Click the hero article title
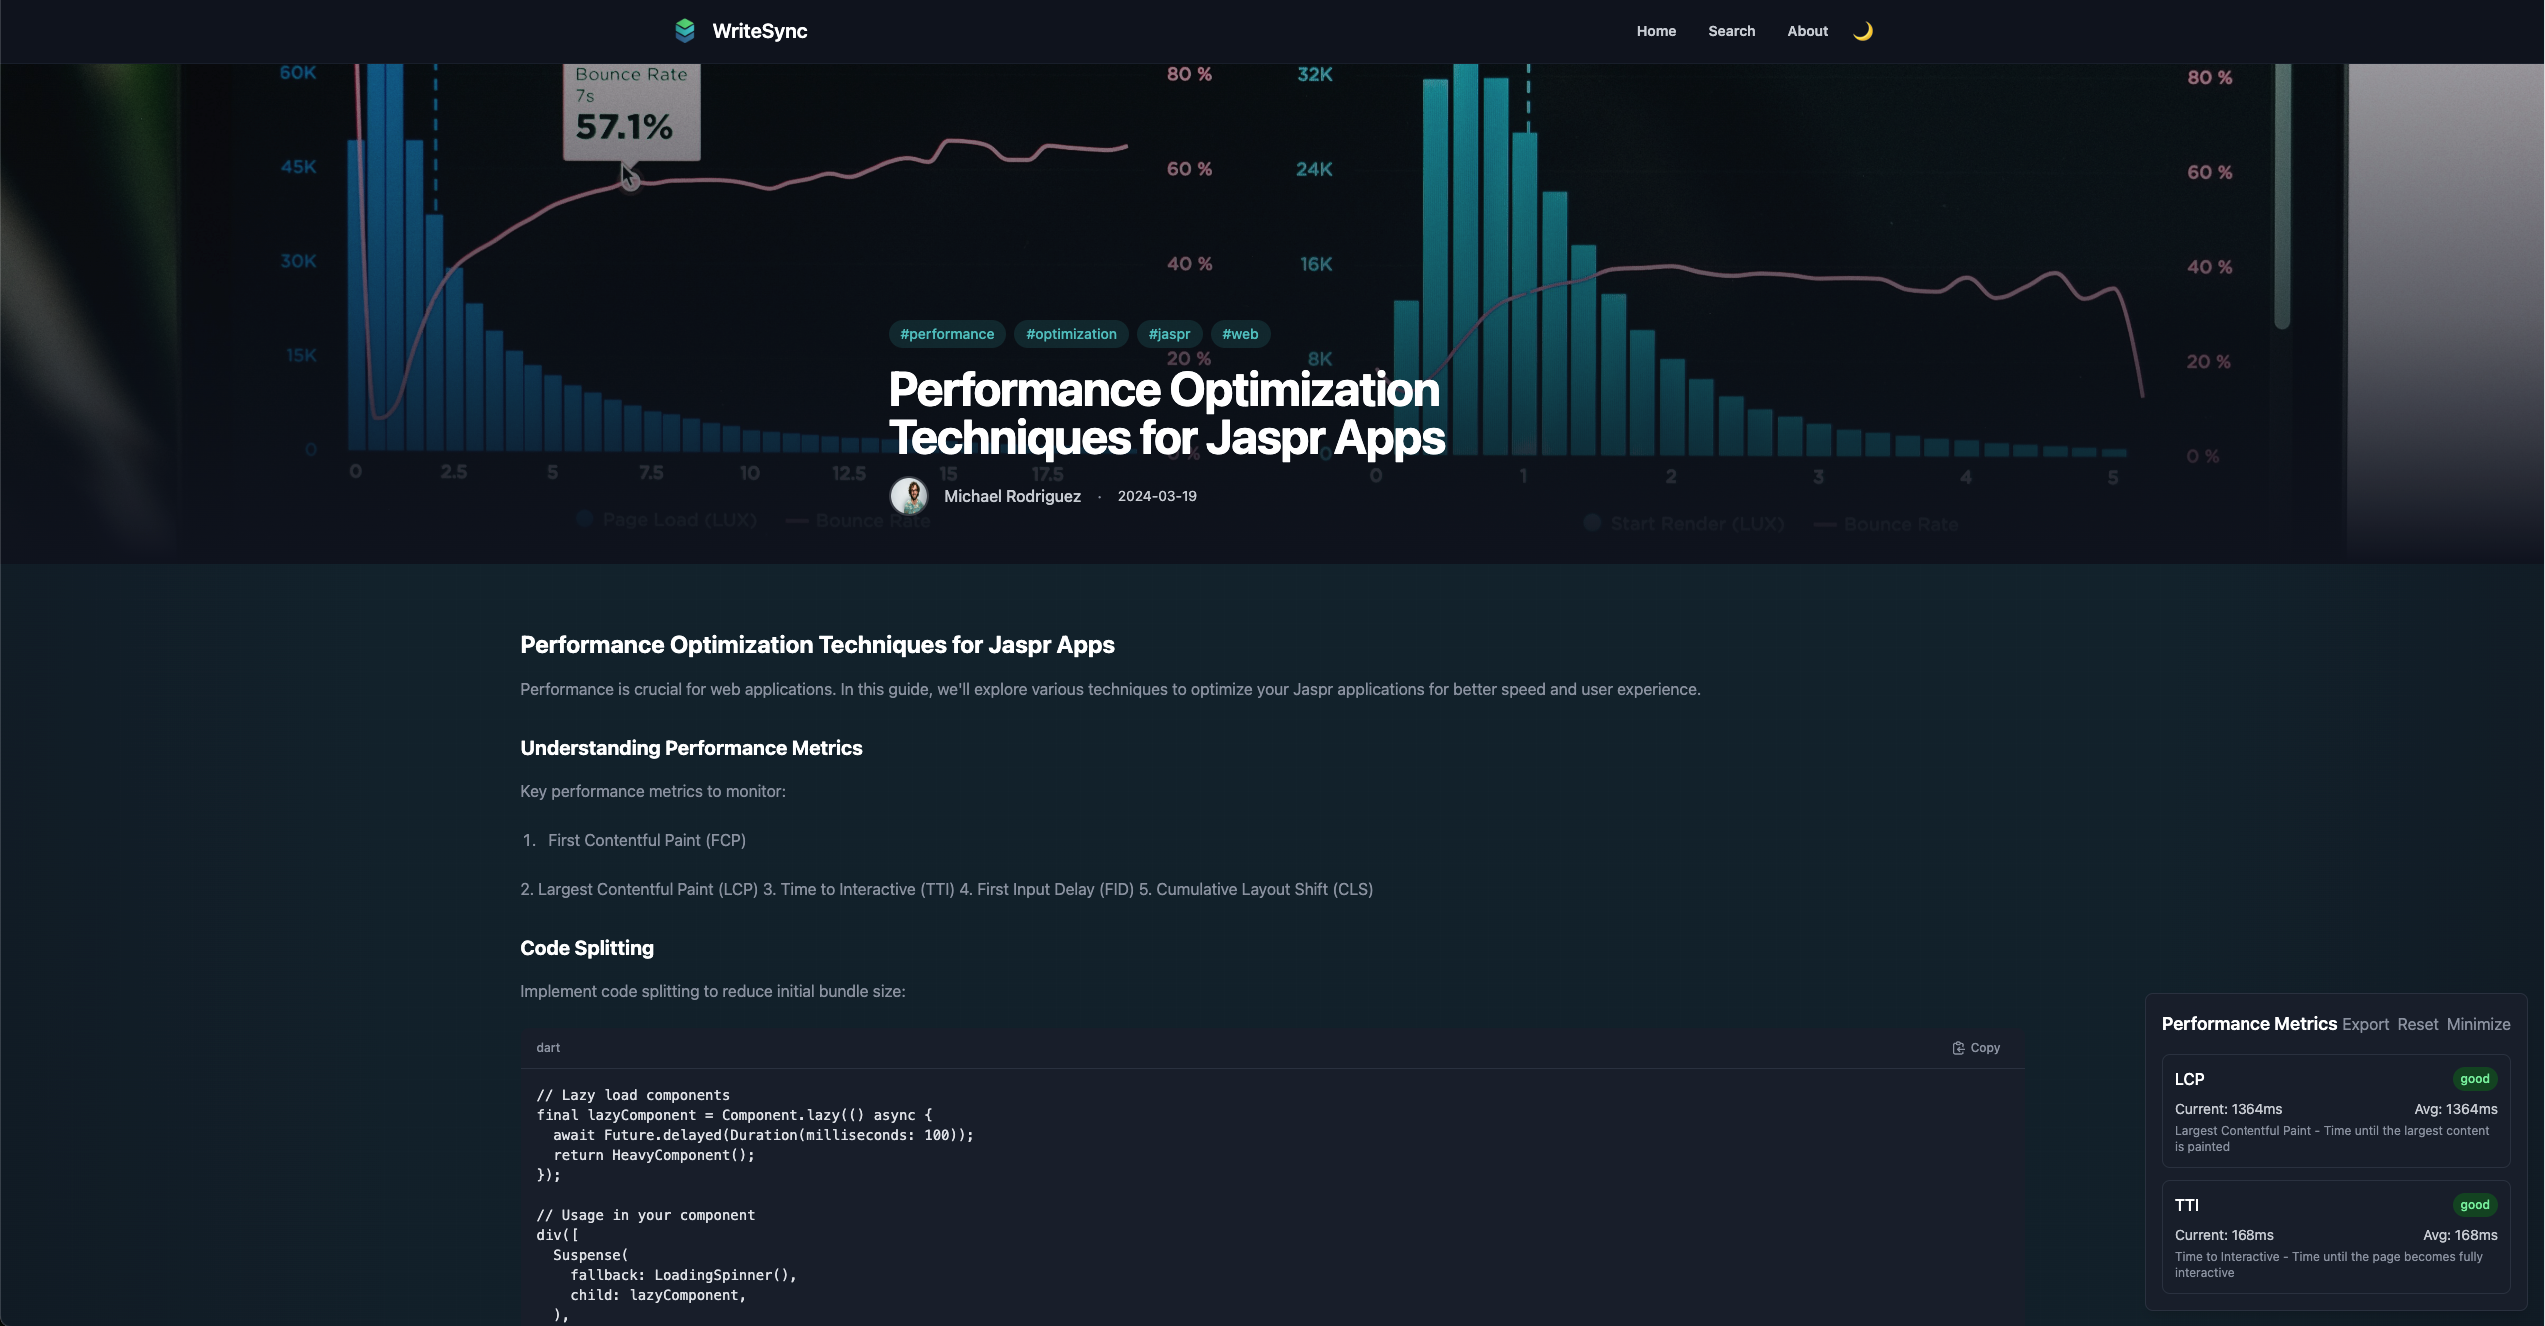The width and height of the screenshot is (2545, 1326). (1166, 413)
